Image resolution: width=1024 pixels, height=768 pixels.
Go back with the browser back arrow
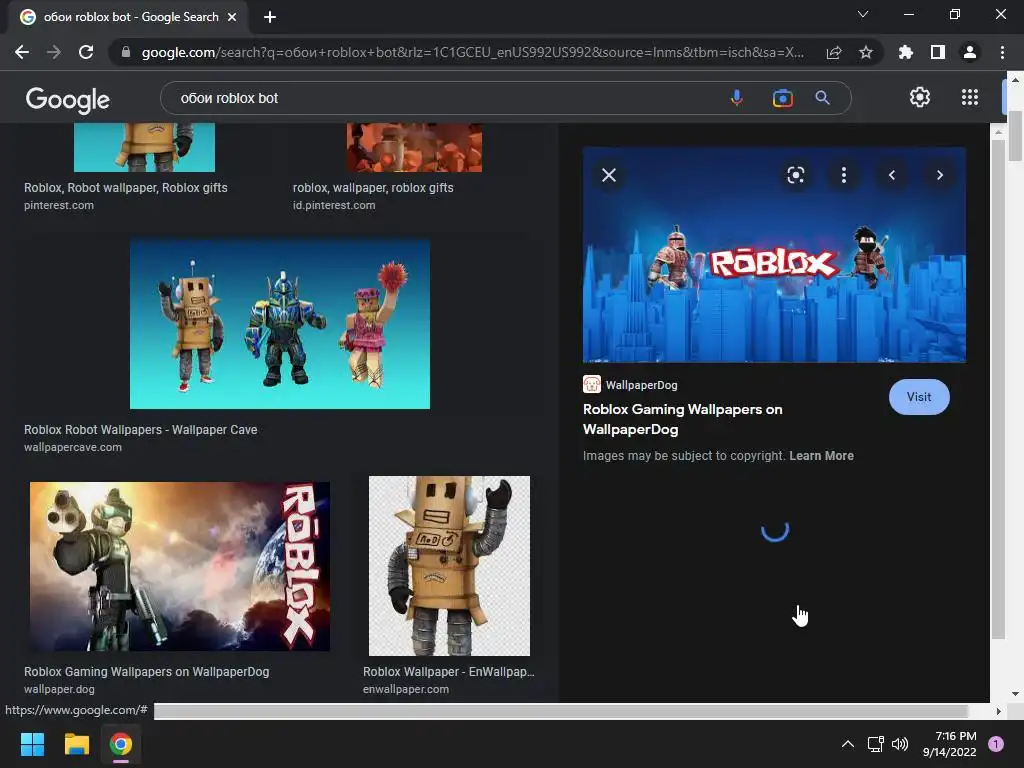22,52
